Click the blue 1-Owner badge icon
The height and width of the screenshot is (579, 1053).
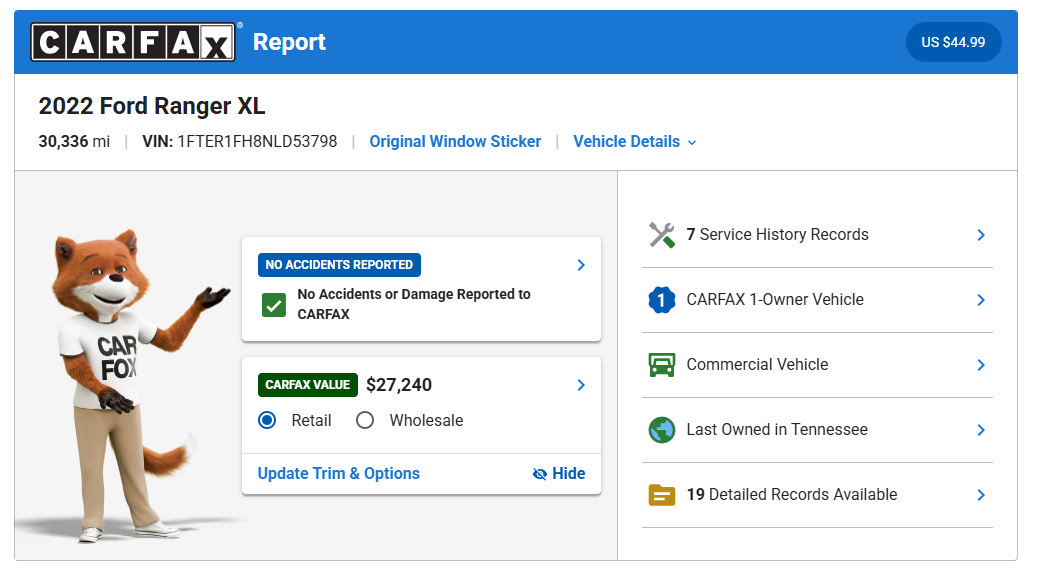(x=661, y=300)
